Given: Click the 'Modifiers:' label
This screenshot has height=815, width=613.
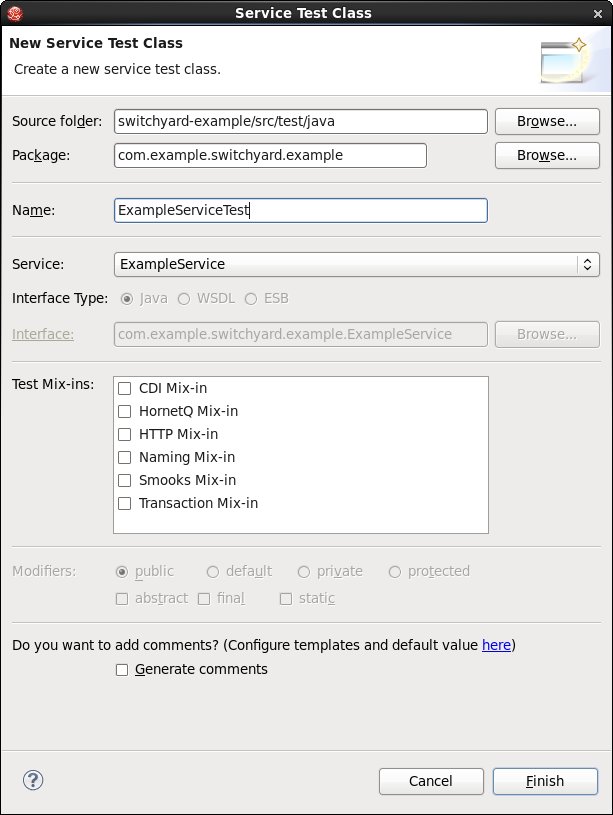Looking at the screenshot, I should [x=44, y=571].
